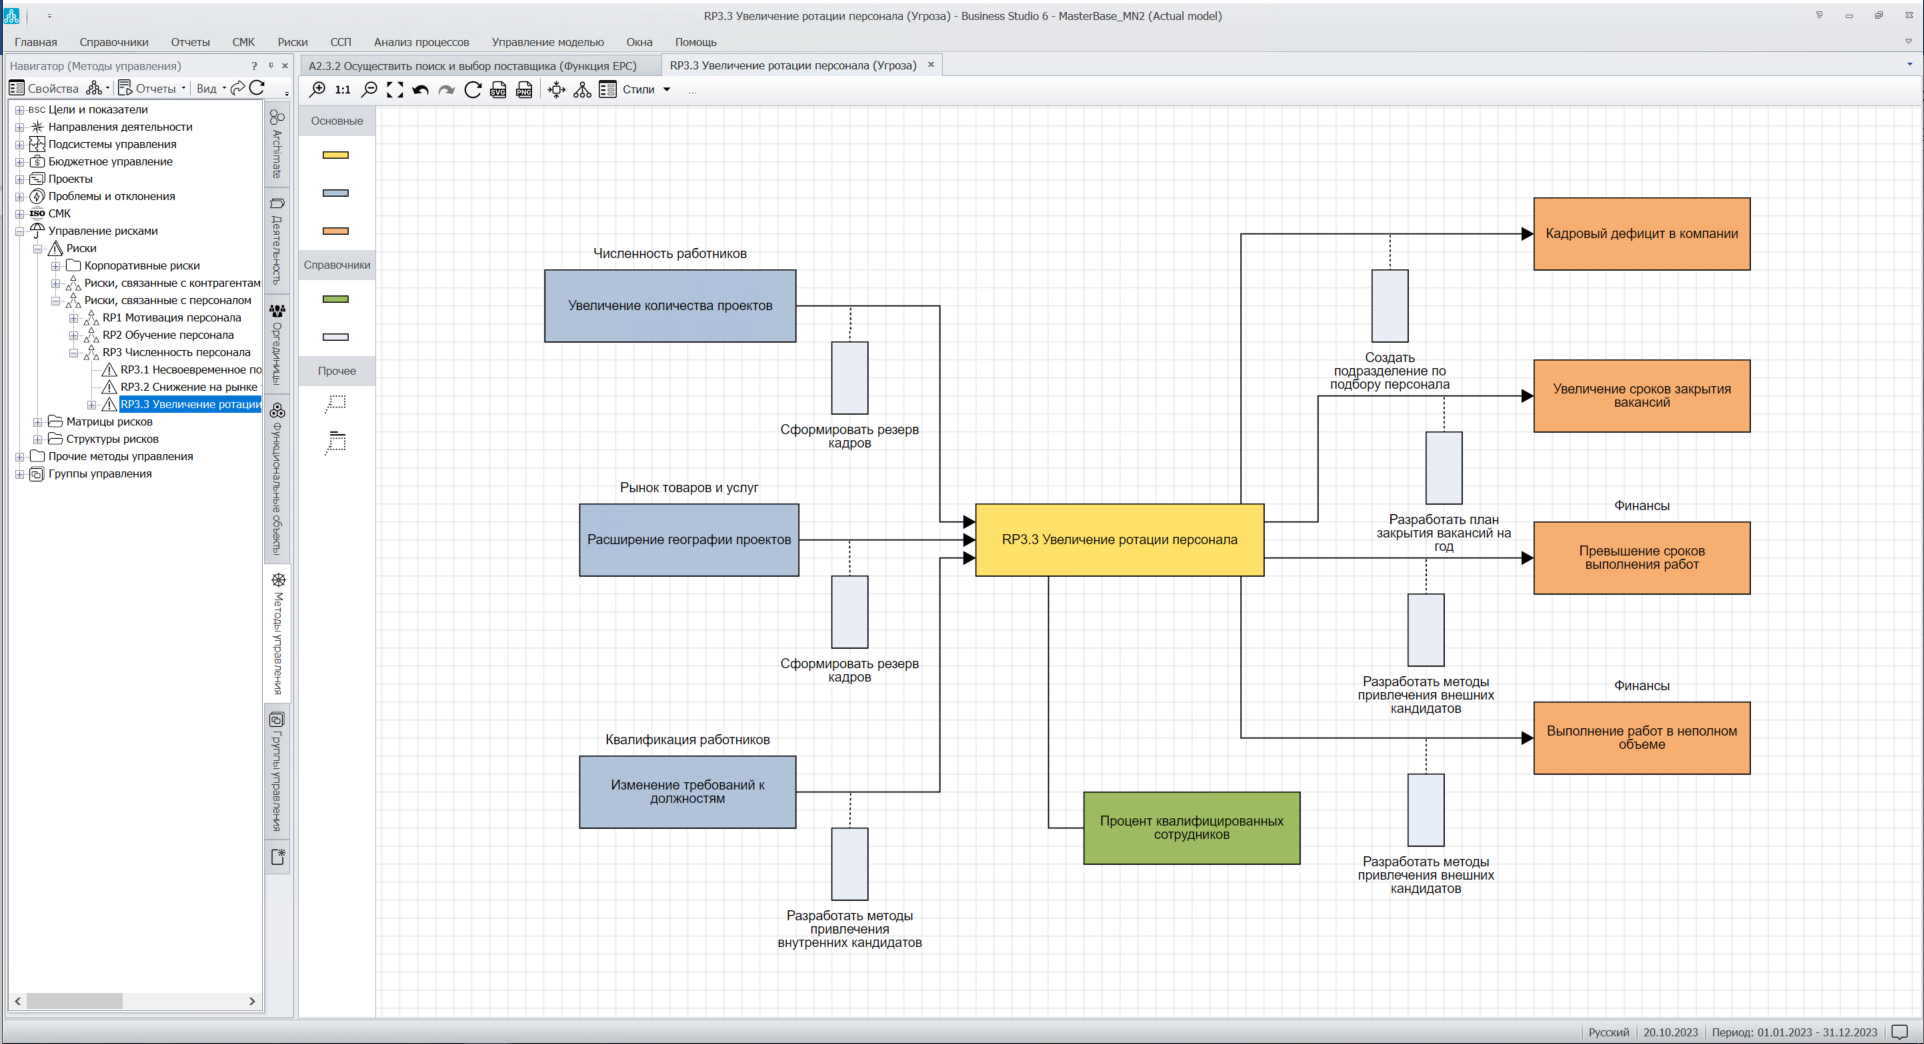Click the hierarchy layout icon in the diagram toolbar
The width and height of the screenshot is (1924, 1044).
coord(581,90)
